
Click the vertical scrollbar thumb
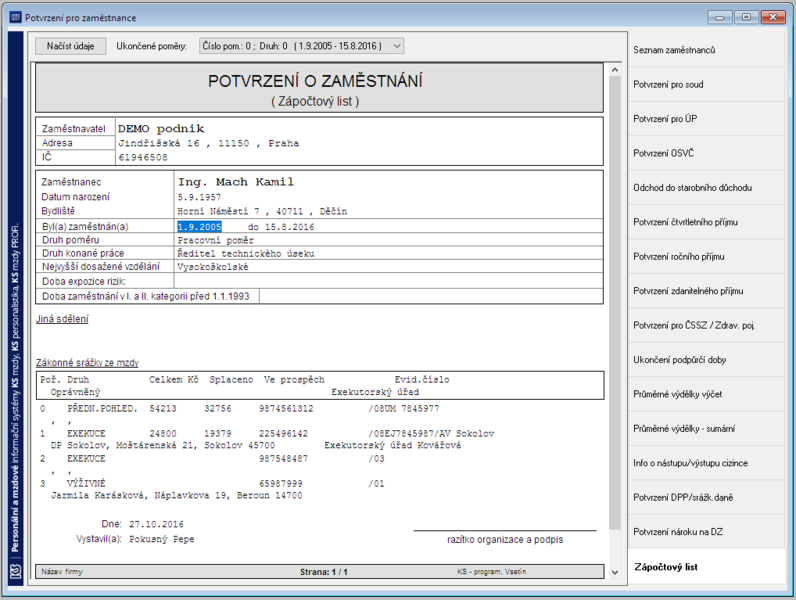pos(615,303)
